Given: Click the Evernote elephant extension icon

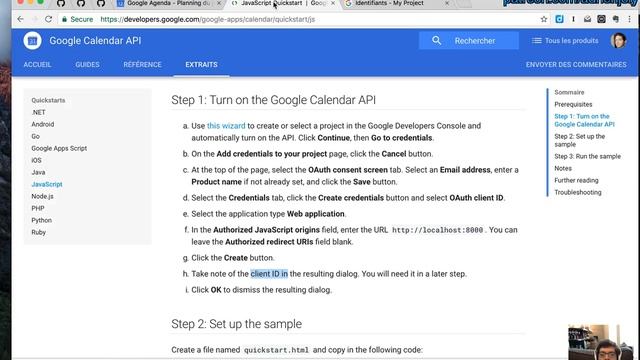Looking at the screenshot, I should [x=616, y=19].
